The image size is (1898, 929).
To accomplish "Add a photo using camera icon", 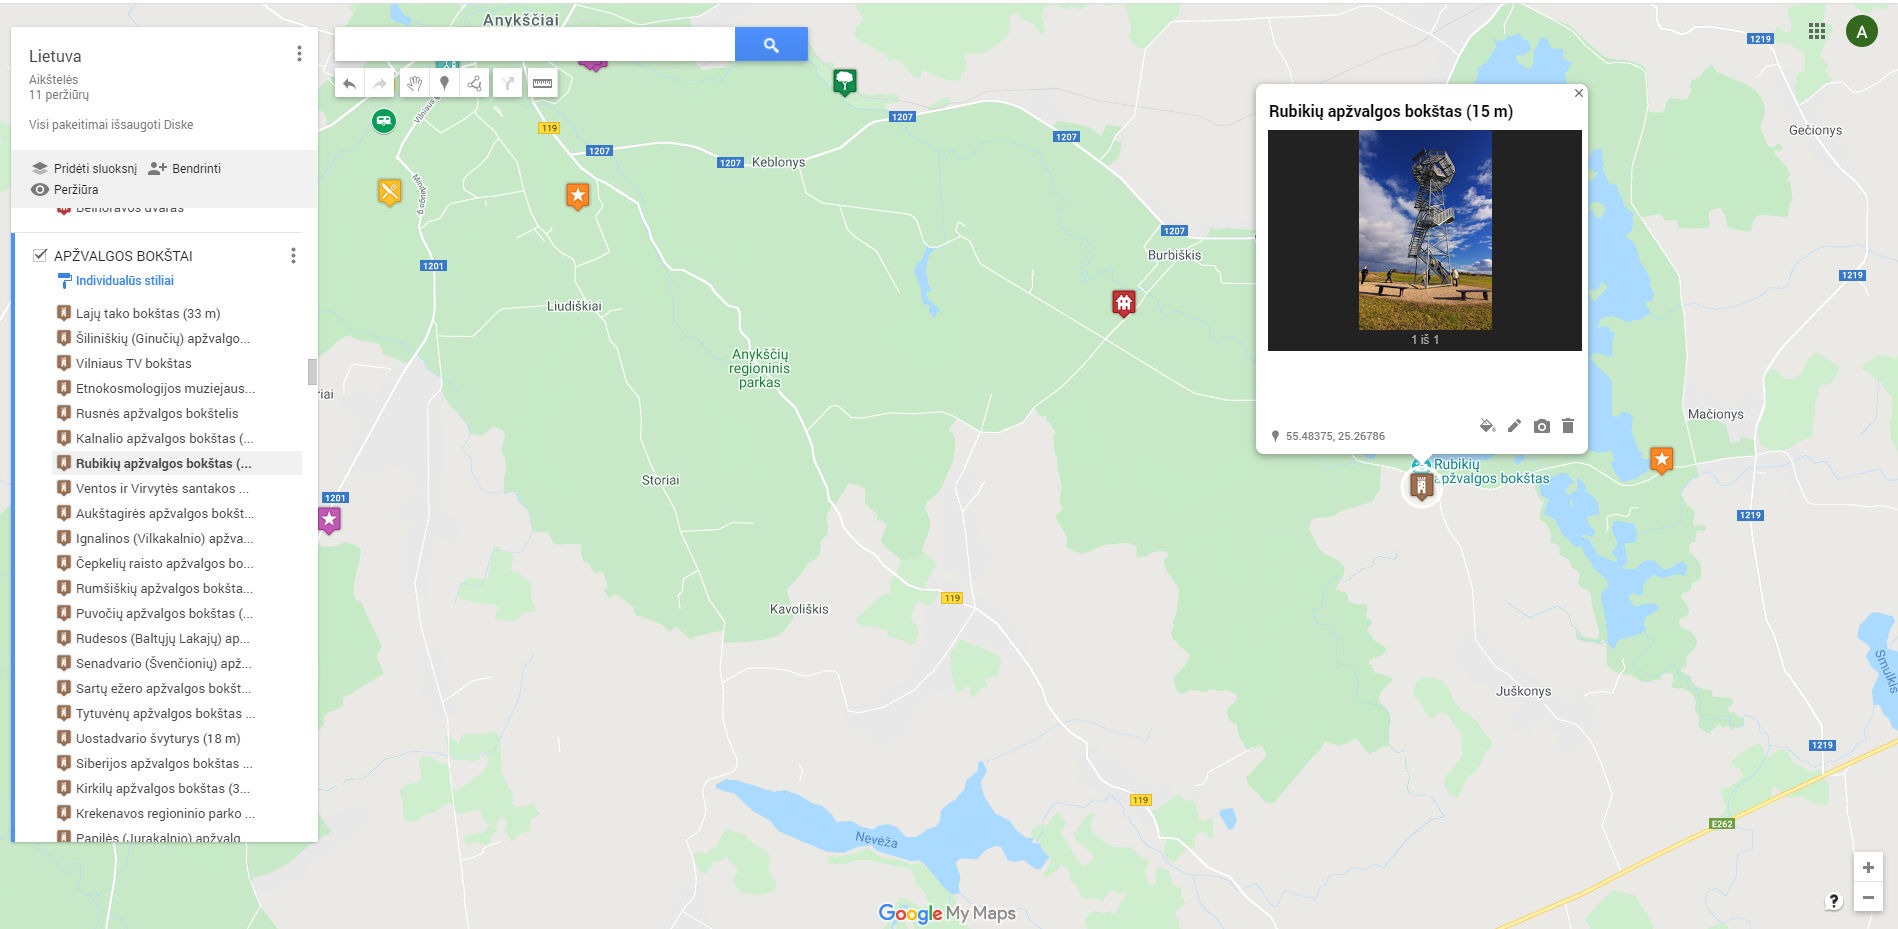I will [x=1541, y=426].
